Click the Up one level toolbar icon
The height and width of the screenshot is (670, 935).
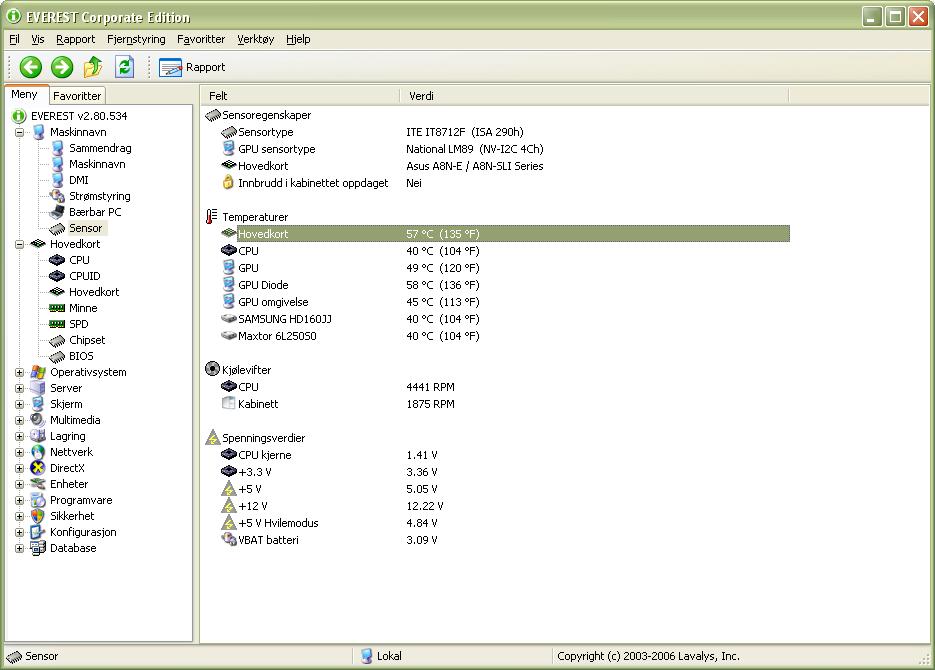coord(93,67)
